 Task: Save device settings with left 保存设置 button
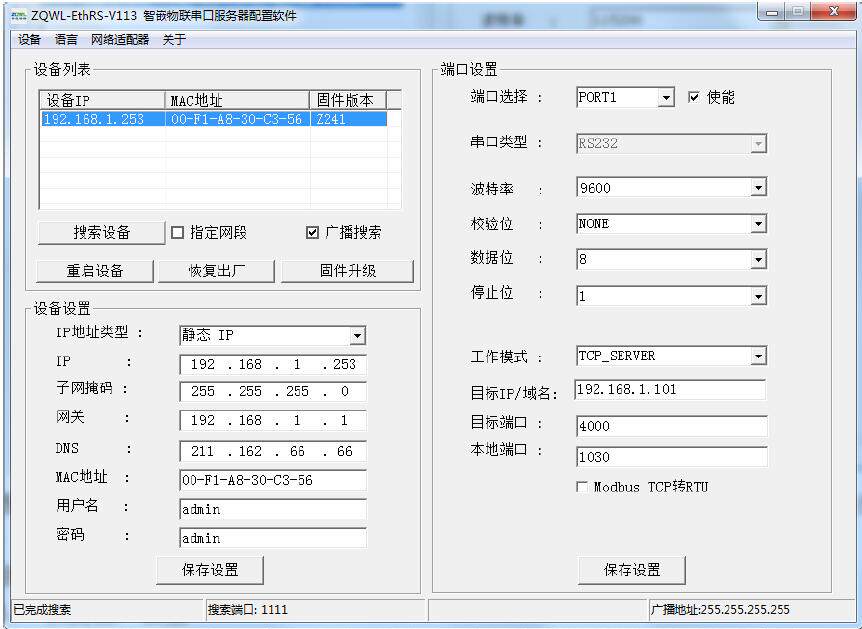tap(210, 570)
